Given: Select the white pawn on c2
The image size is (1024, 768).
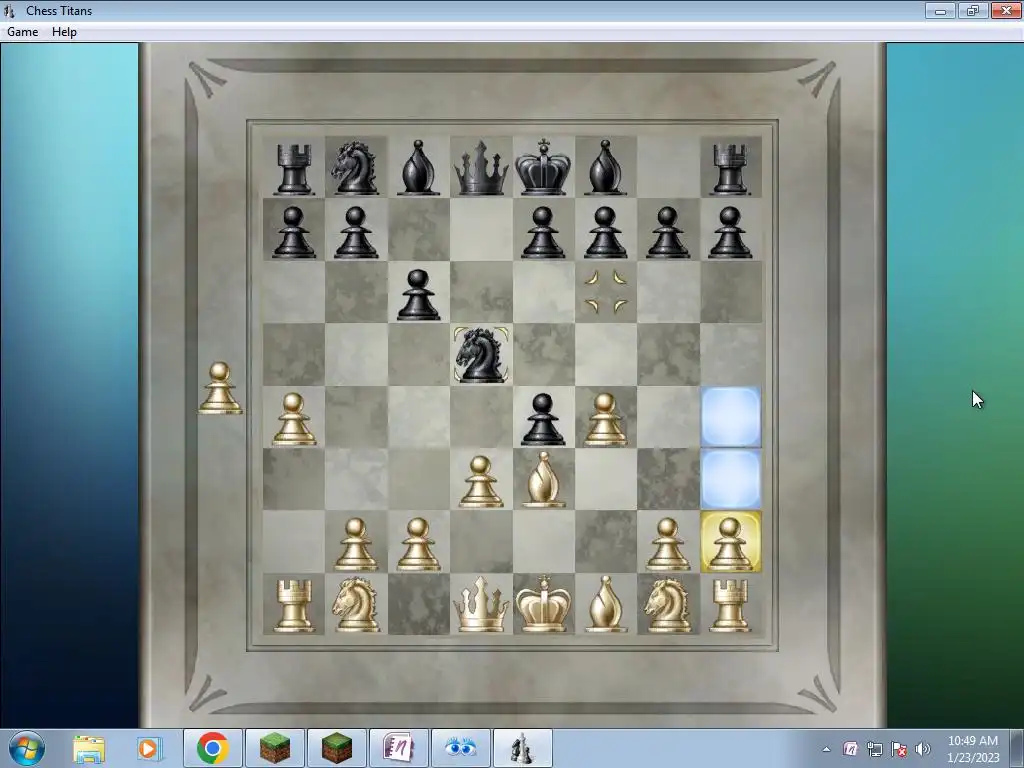Looking at the screenshot, I should point(418,544).
